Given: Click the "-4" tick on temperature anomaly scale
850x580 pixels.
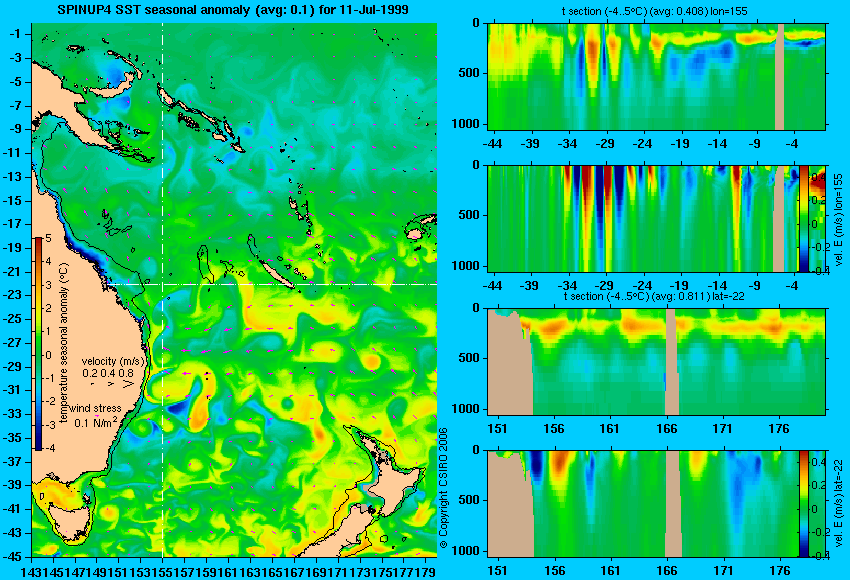Looking at the screenshot, I should coord(49,448).
